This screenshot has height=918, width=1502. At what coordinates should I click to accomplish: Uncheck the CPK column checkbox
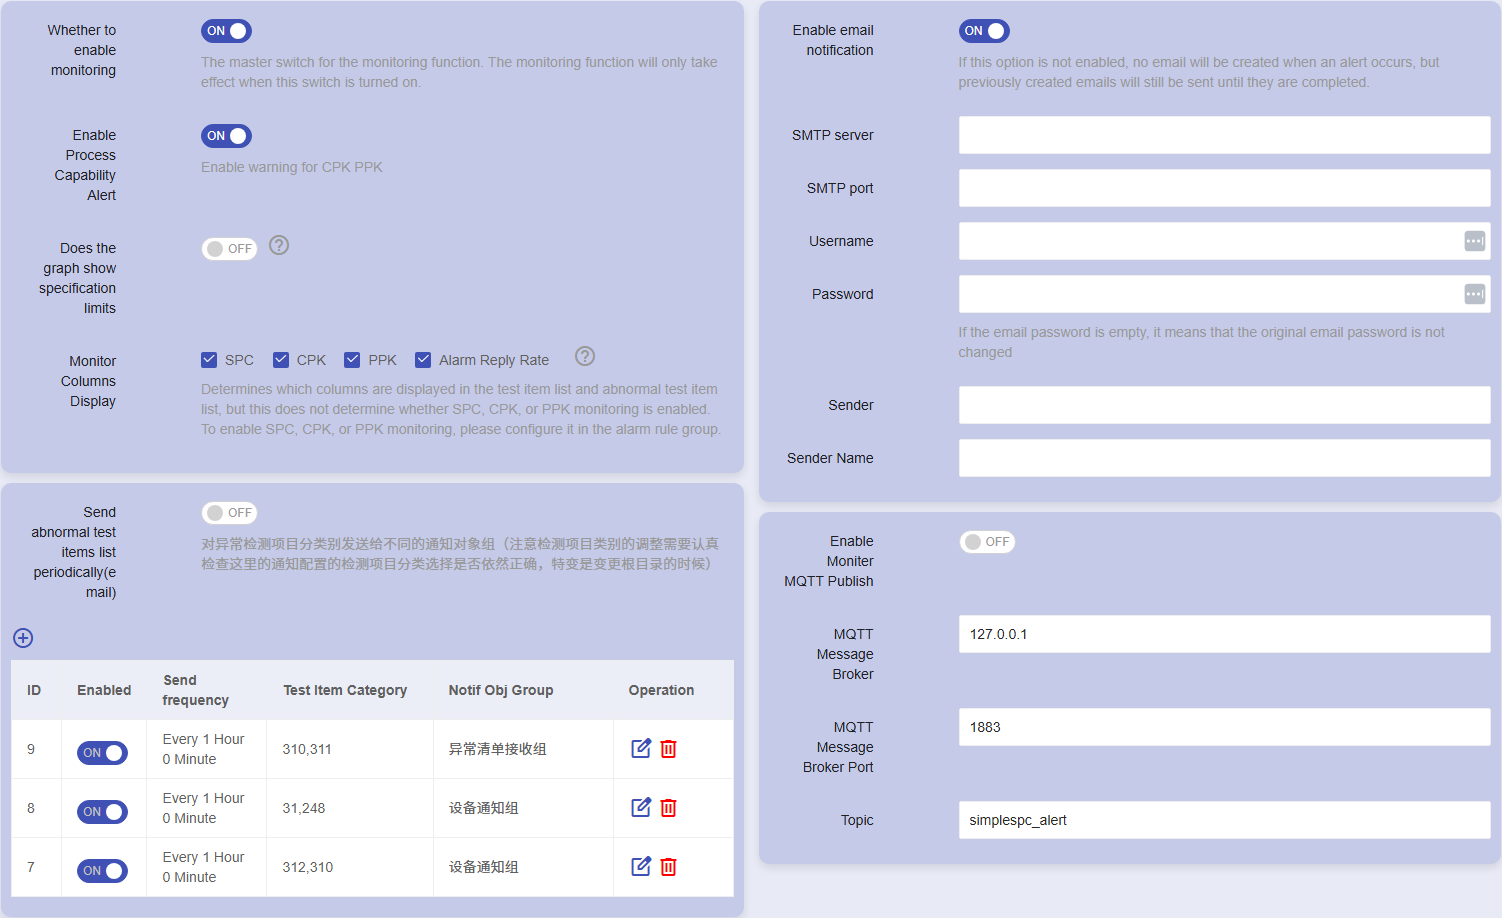[x=281, y=360]
